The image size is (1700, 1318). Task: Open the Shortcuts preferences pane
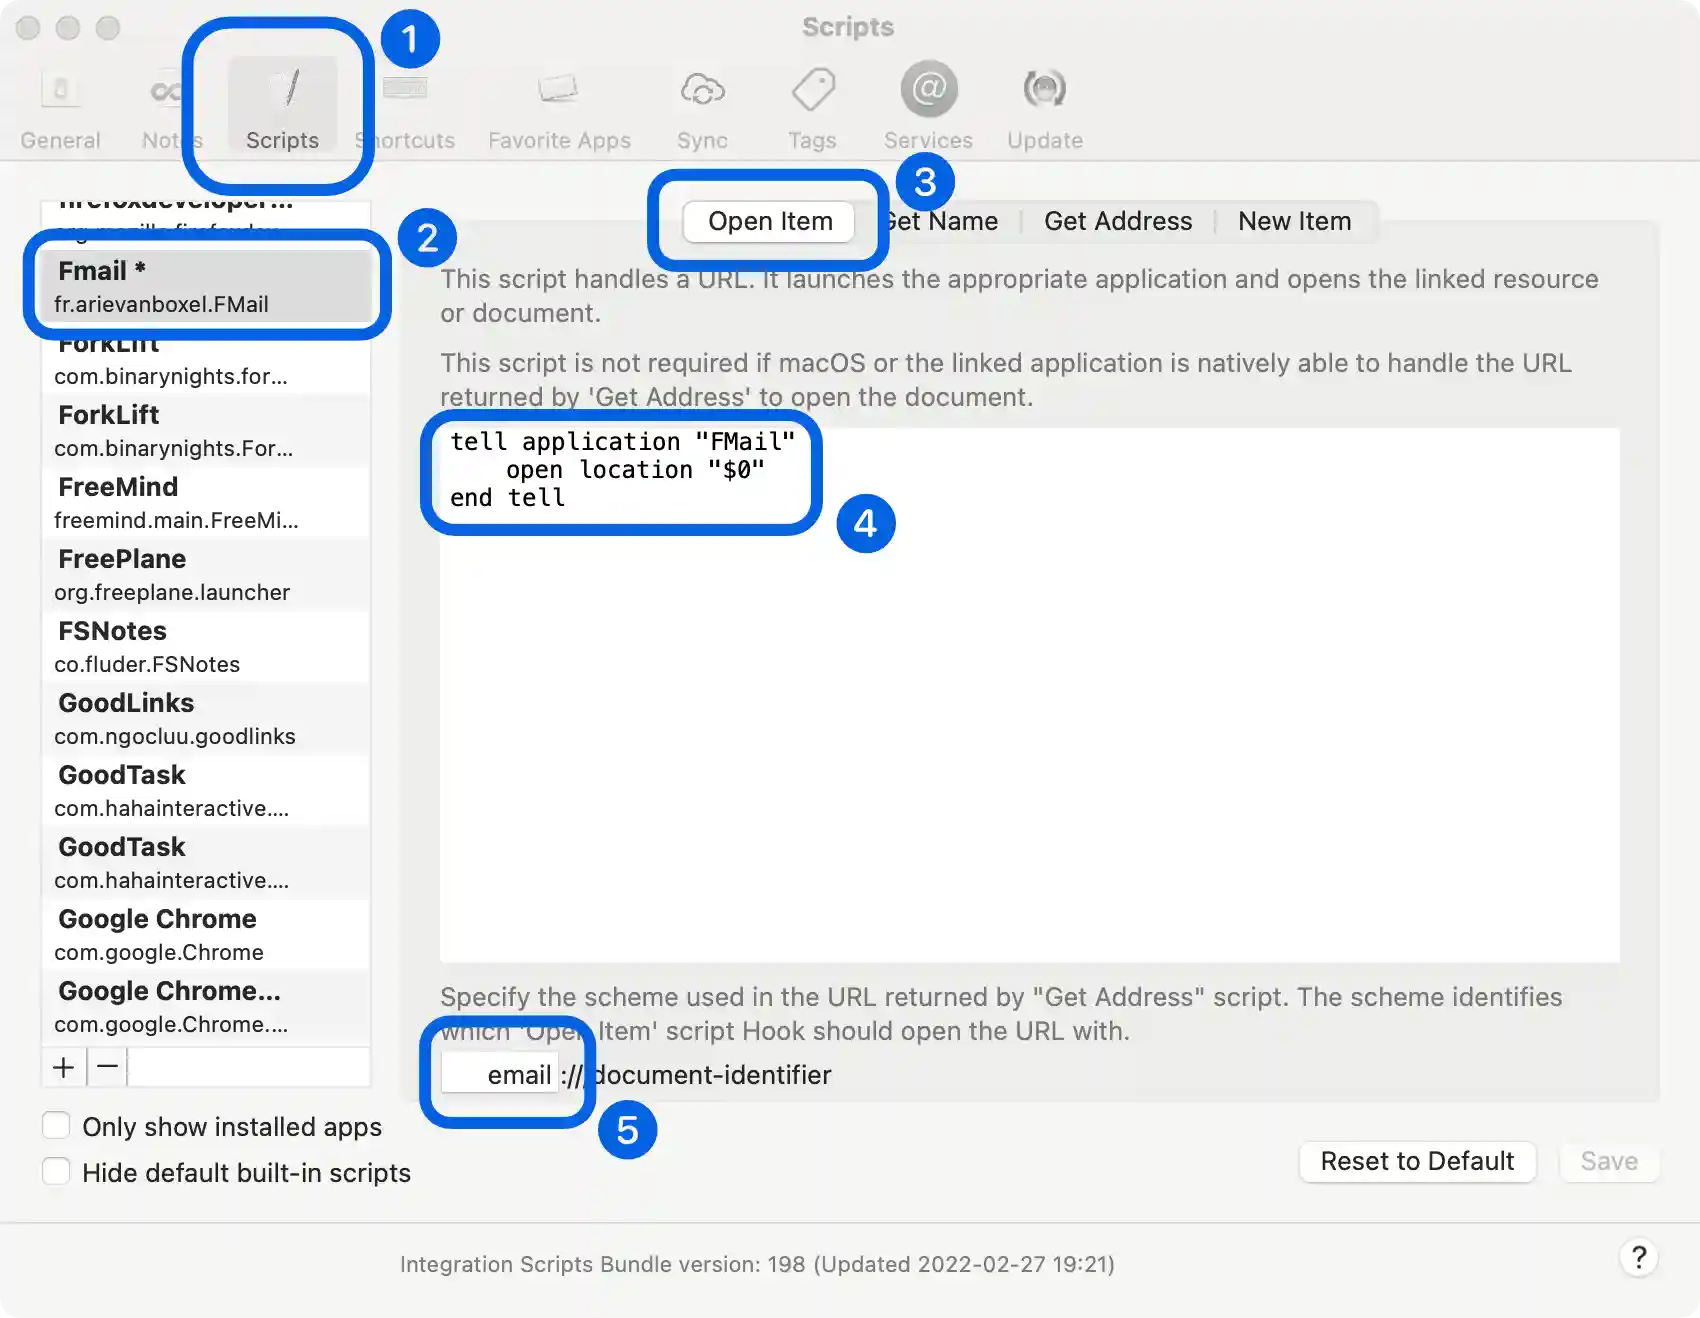[405, 110]
